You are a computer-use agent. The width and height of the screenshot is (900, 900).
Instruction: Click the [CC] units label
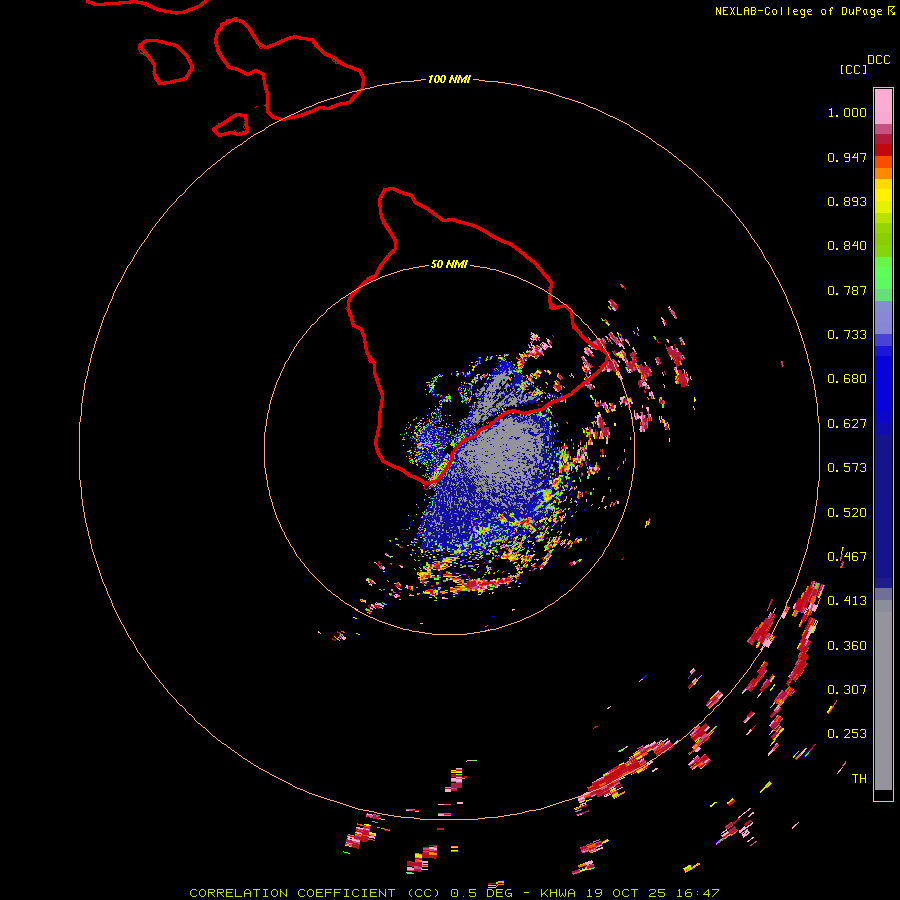853,69
